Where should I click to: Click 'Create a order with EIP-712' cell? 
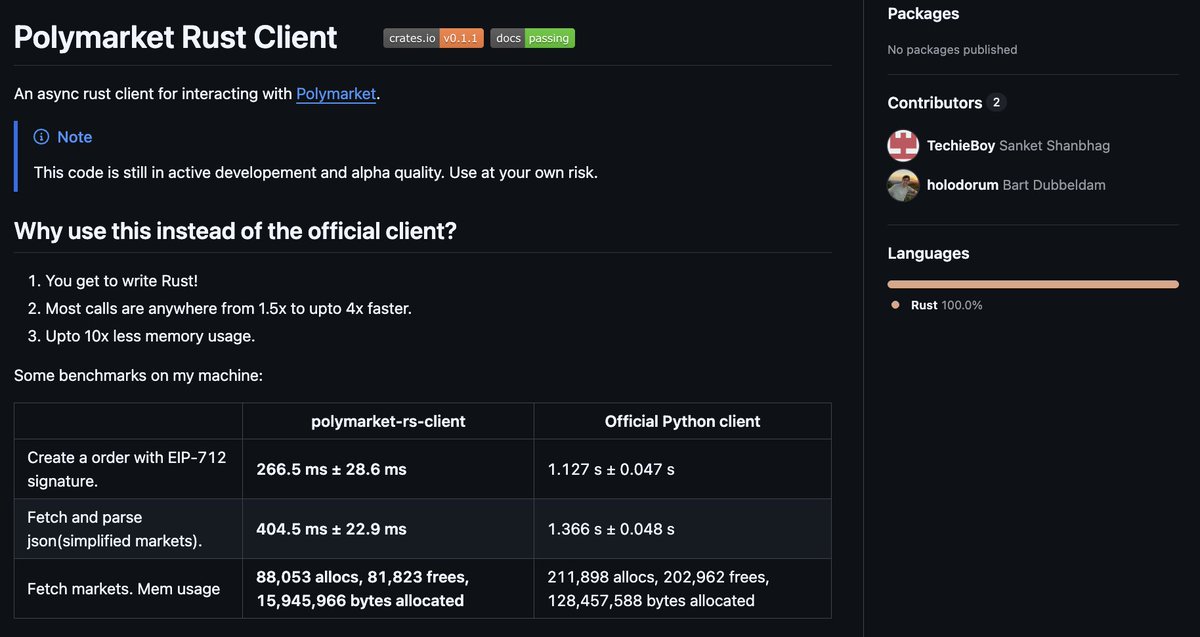[128, 469]
